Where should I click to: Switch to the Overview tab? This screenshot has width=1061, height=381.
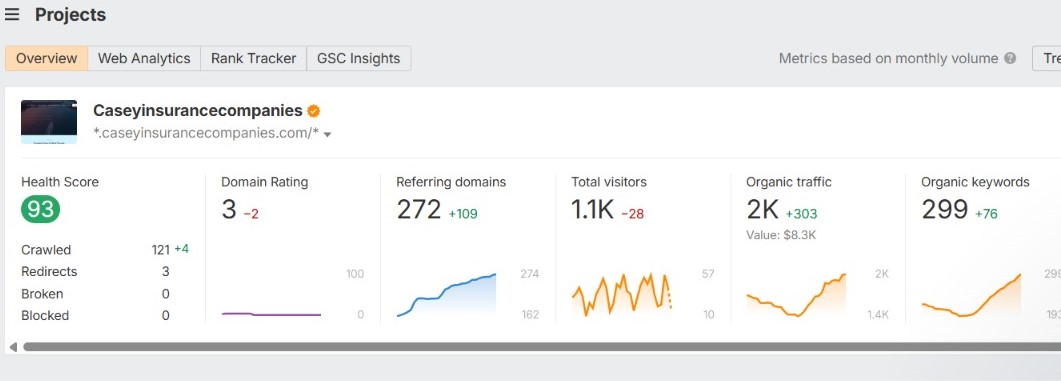tap(46, 58)
